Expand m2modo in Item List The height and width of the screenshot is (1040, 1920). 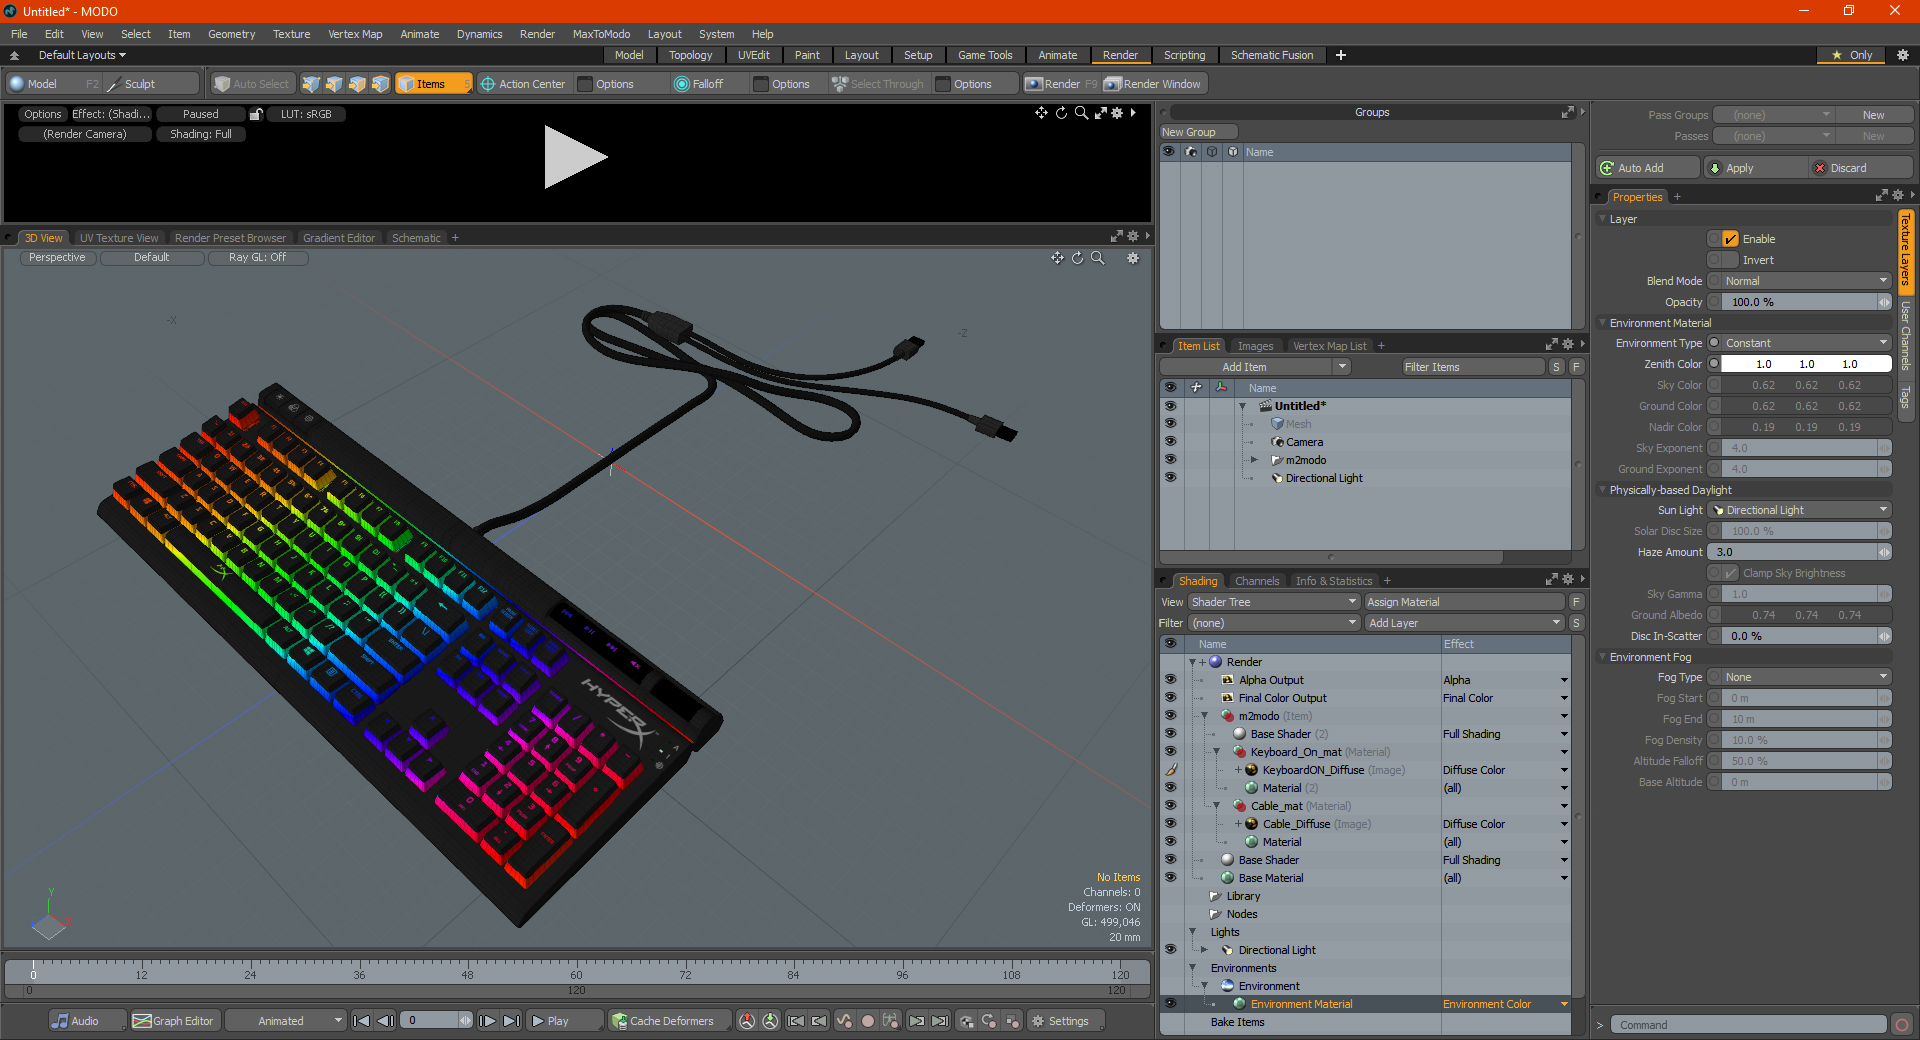coord(1254,460)
